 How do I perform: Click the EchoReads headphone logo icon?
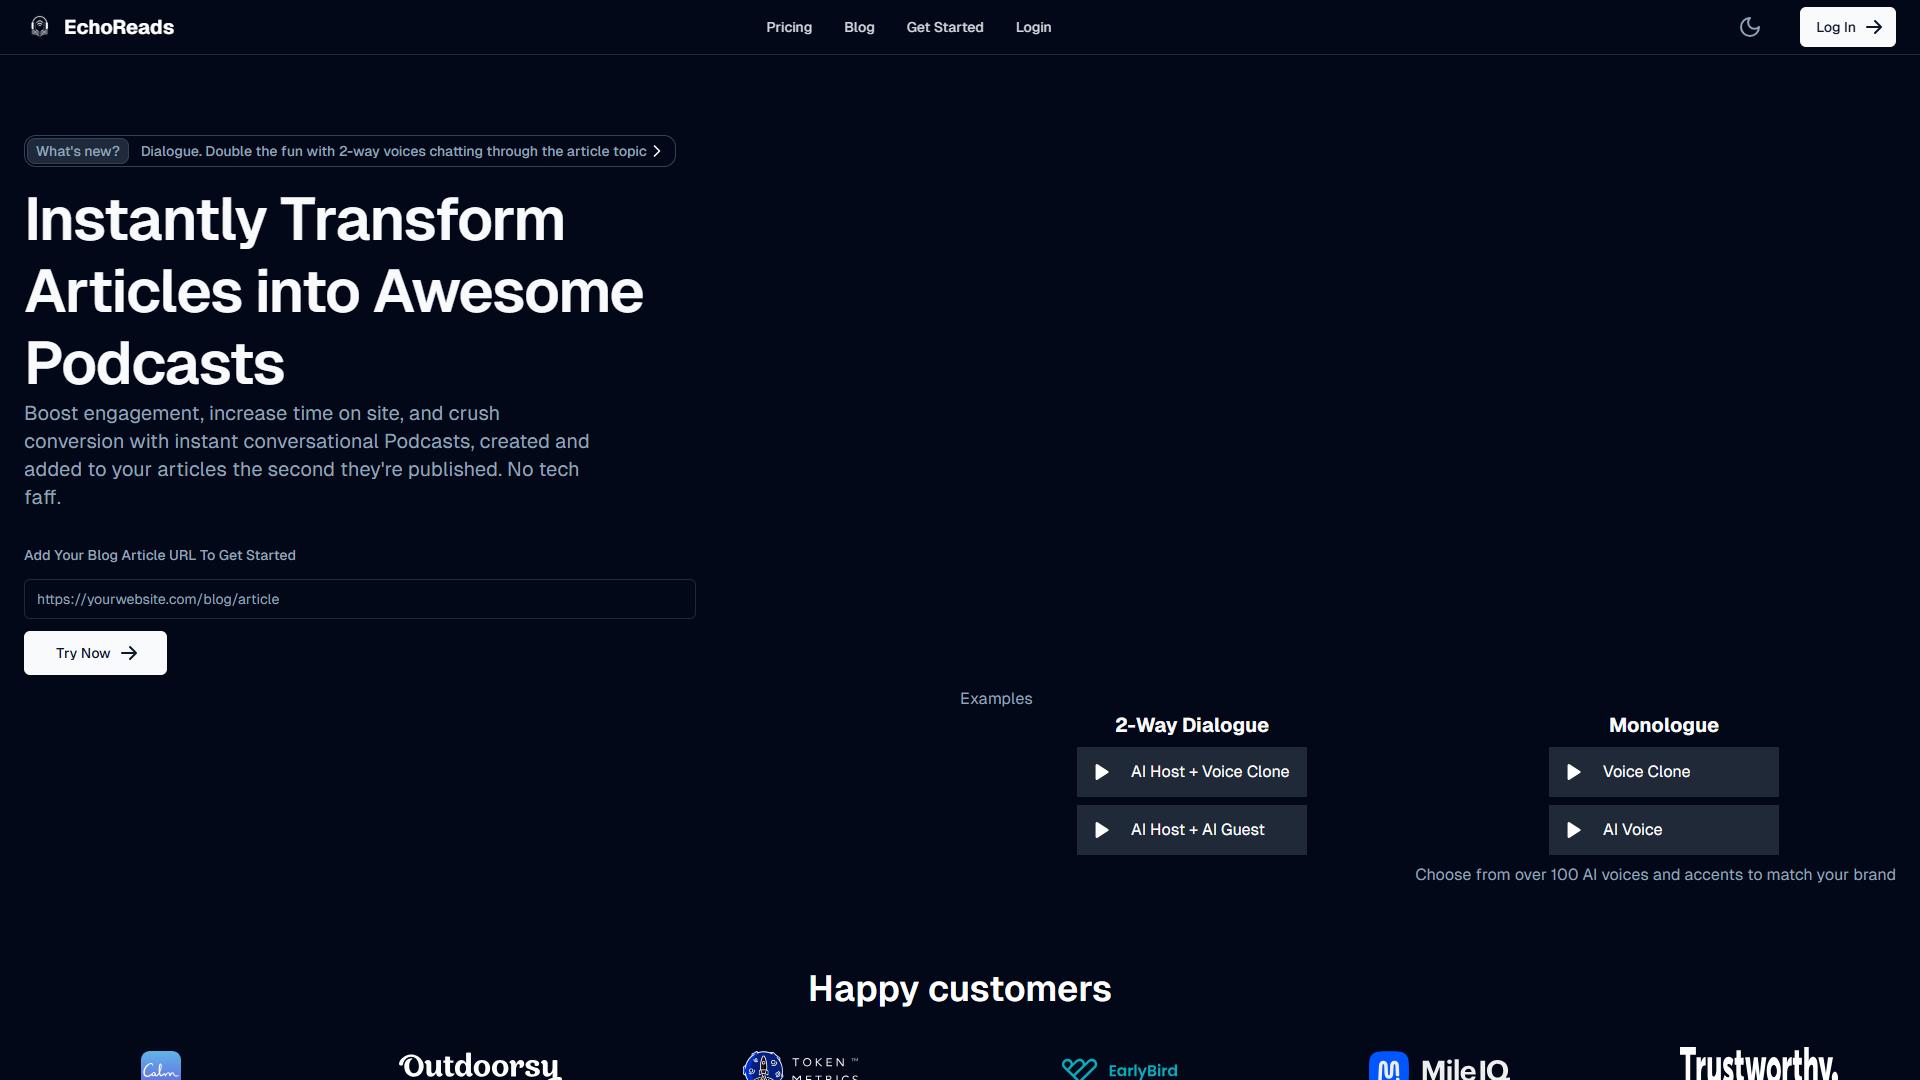click(x=40, y=27)
